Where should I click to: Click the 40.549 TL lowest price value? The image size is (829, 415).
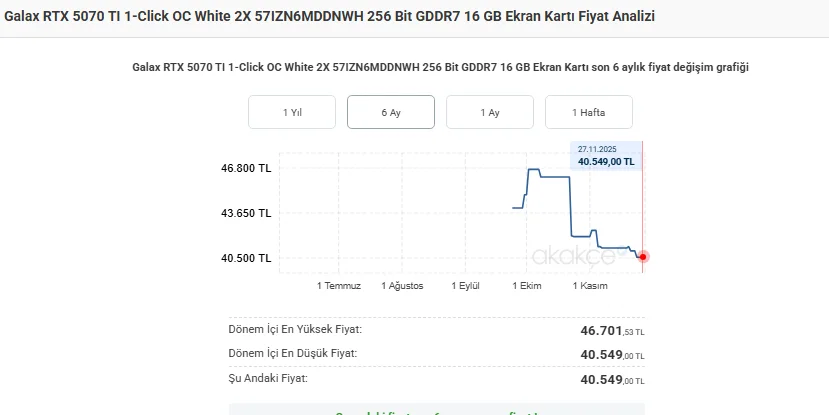pos(612,355)
